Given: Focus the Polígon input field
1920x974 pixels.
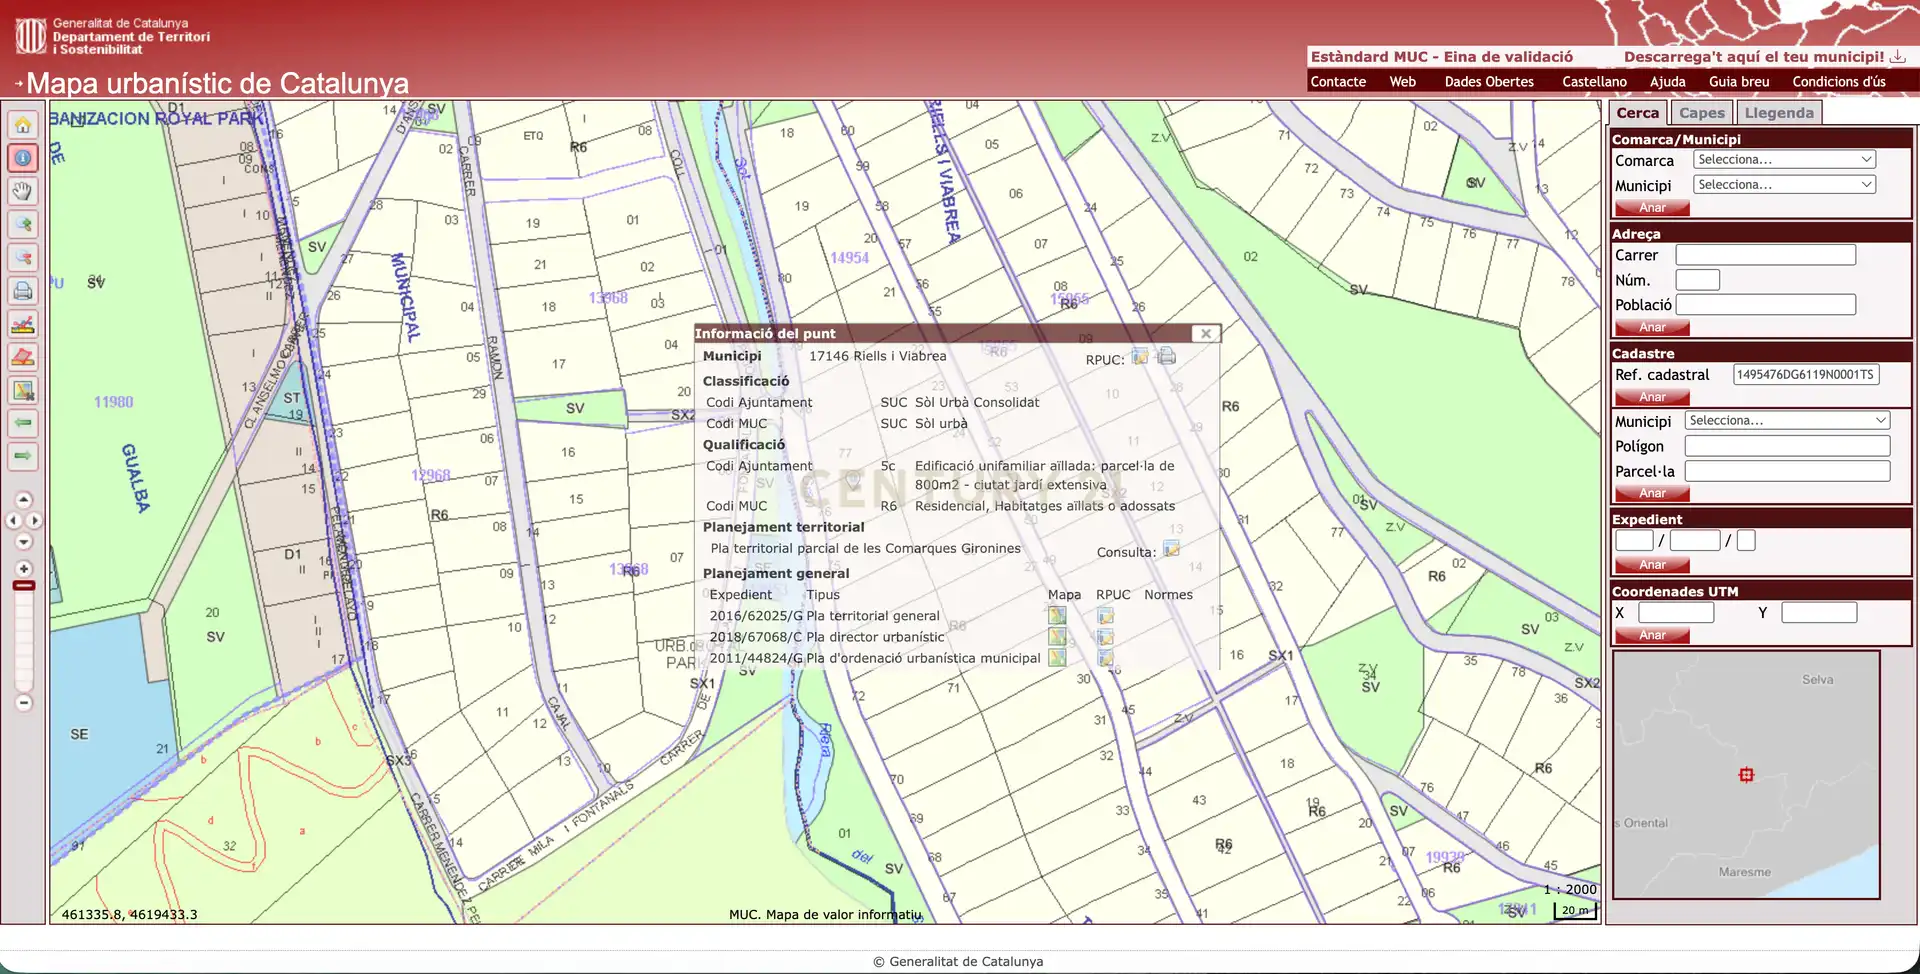Looking at the screenshot, I should click(x=1788, y=446).
